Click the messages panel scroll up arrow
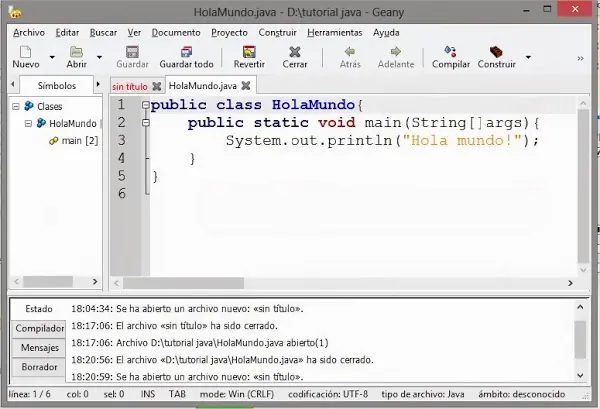Screen dimensions: 600x409 580,307
